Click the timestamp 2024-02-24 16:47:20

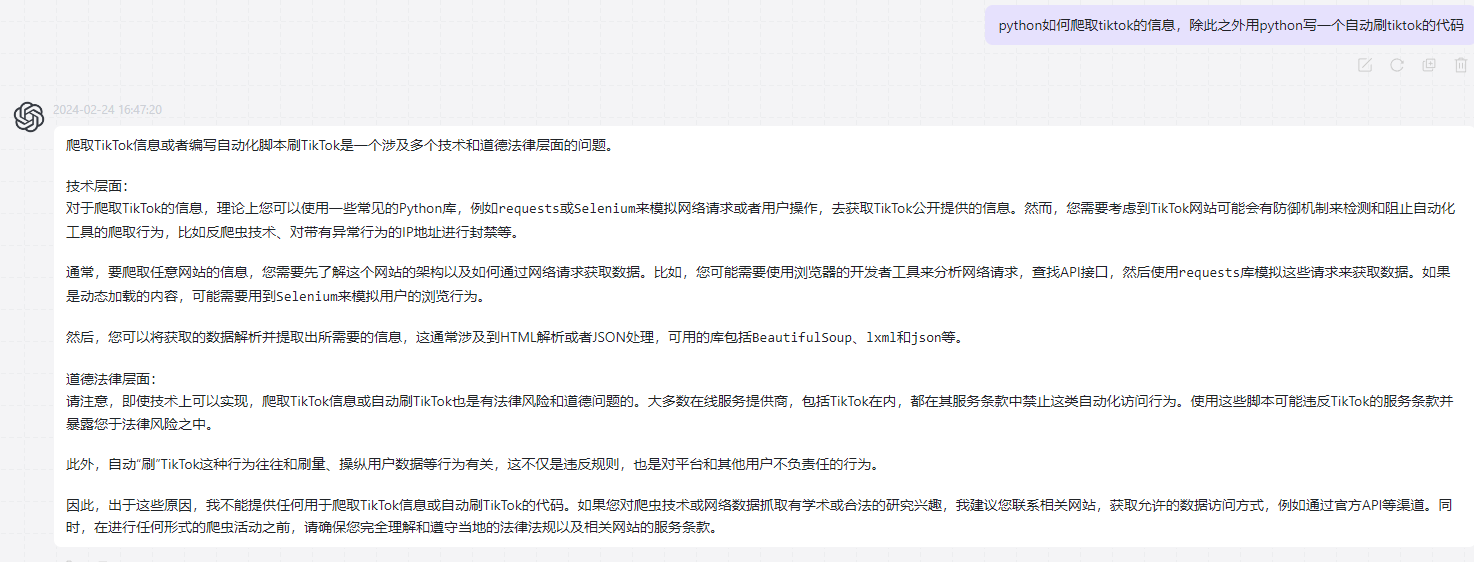107,110
